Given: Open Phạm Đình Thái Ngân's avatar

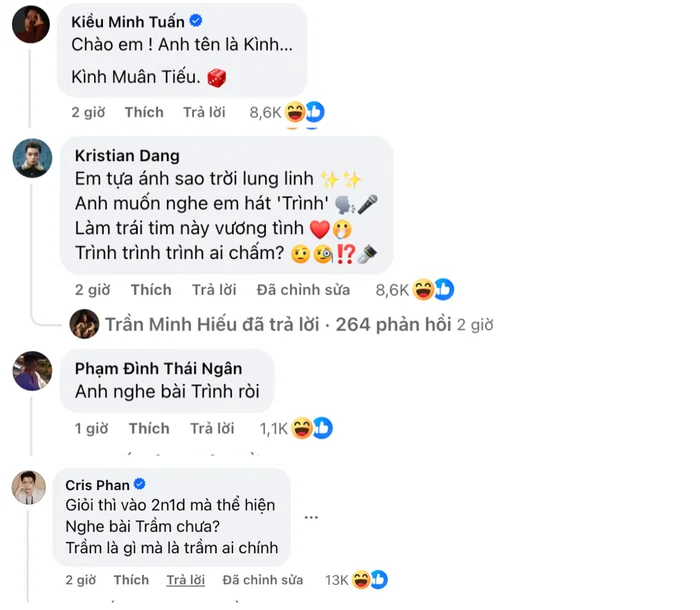Looking at the screenshot, I should (32, 371).
